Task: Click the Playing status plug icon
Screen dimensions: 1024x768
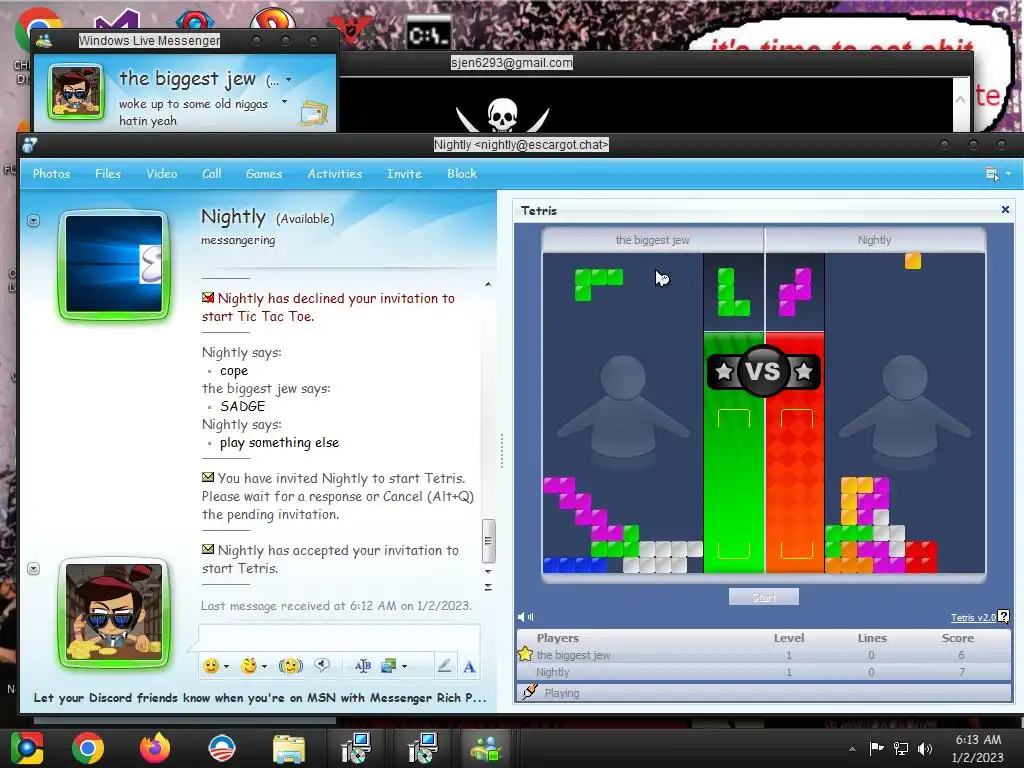Action: 530,692
